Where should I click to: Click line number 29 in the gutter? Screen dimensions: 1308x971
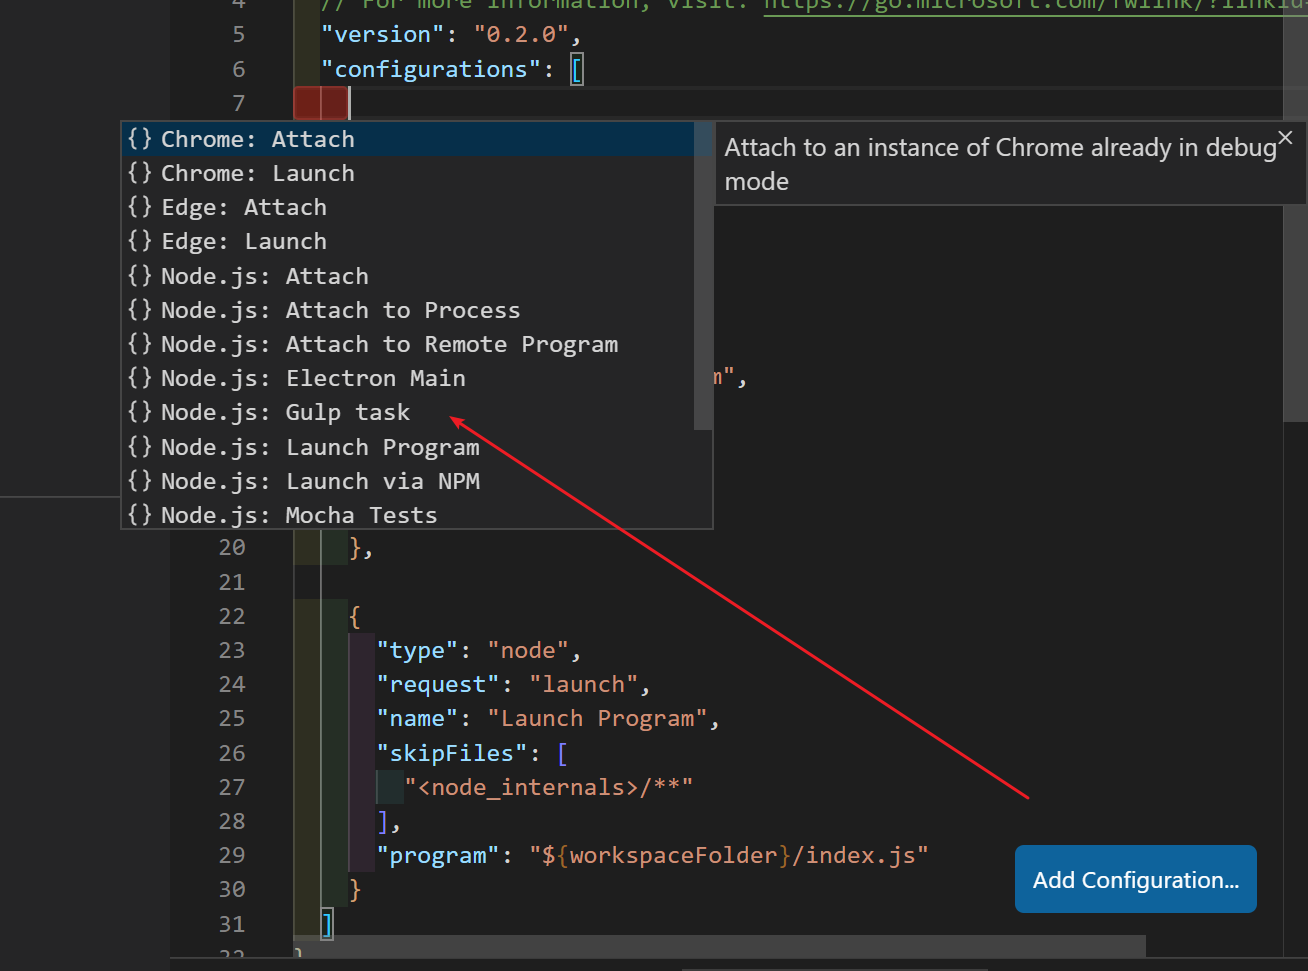click(x=232, y=855)
